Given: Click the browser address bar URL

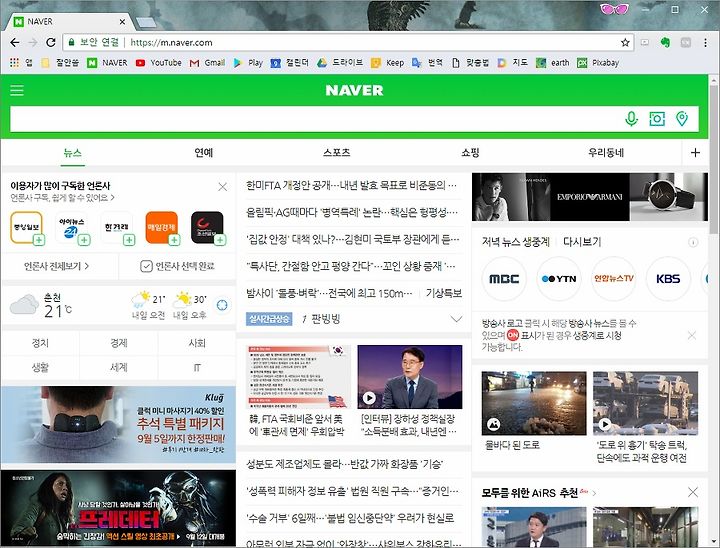Looking at the screenshot, I should pyautogui.click(x=171, y=43).
